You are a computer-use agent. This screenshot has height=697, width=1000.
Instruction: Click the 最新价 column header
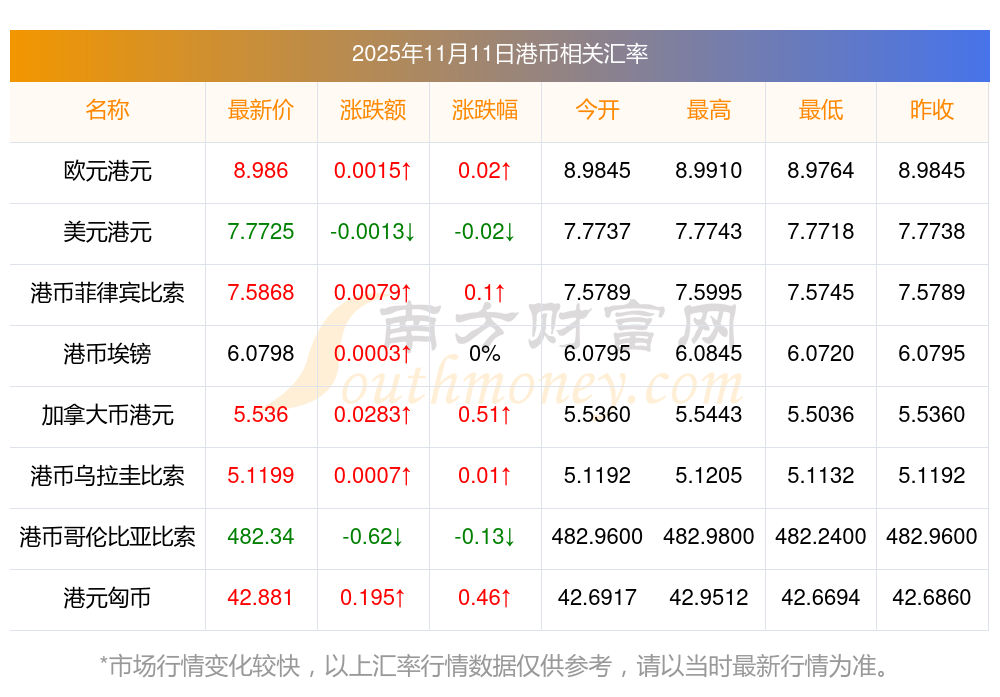[x=261, y=110]
